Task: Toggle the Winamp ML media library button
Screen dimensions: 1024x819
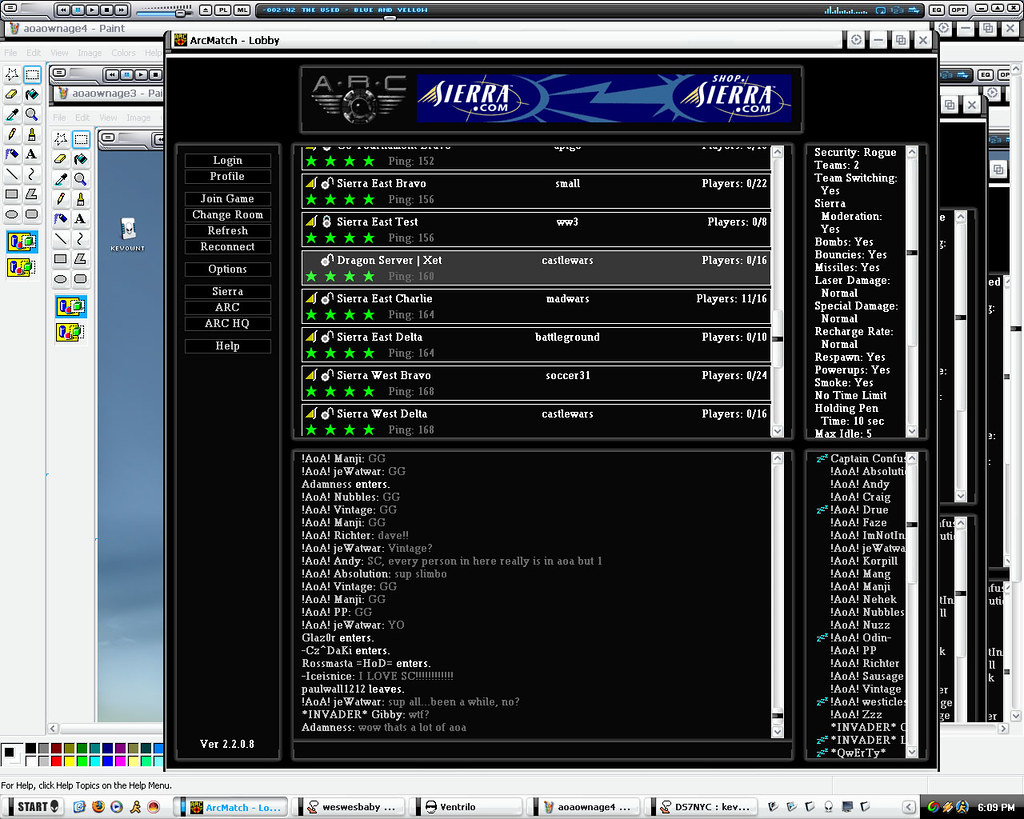Action: (x=241, y=10)
